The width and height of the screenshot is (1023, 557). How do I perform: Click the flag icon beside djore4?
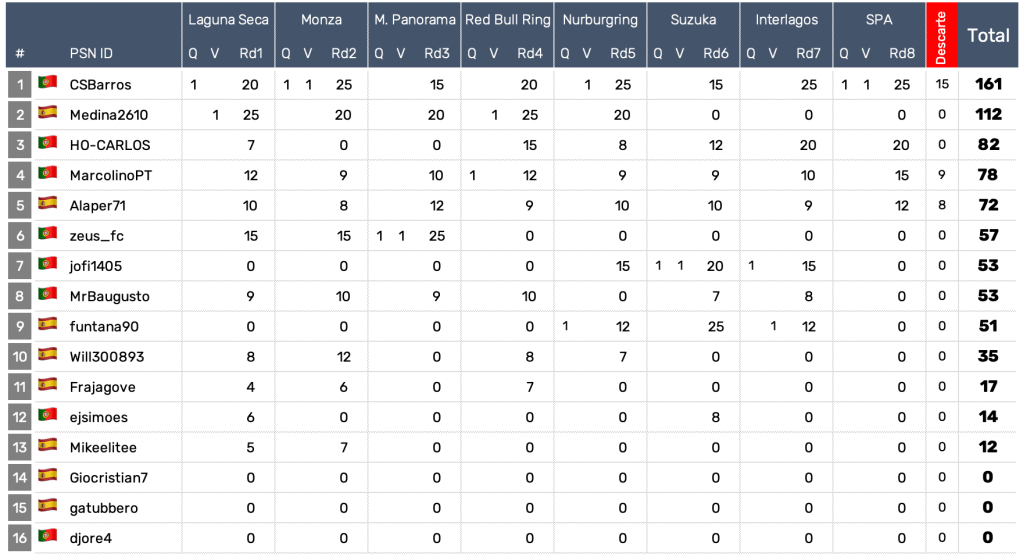point(47,537)
